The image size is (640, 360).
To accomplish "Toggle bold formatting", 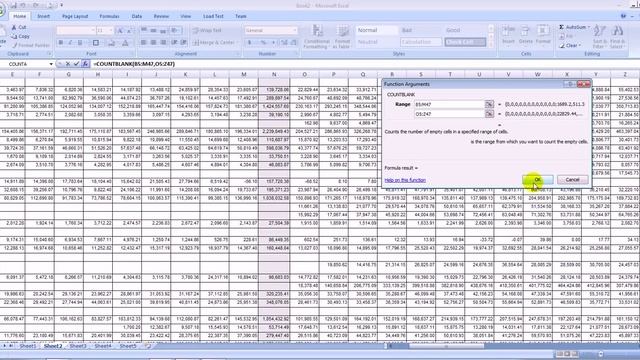I will pos(60,42).
